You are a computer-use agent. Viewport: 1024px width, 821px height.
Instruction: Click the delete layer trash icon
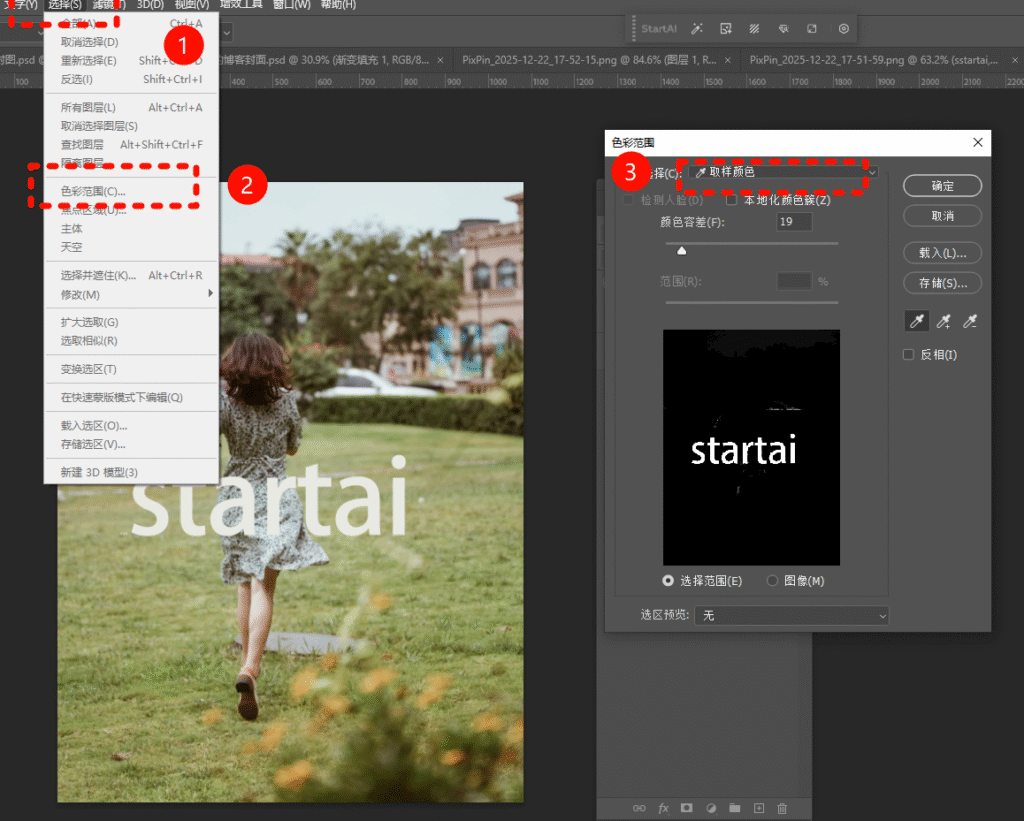click(x=782, y=807)
